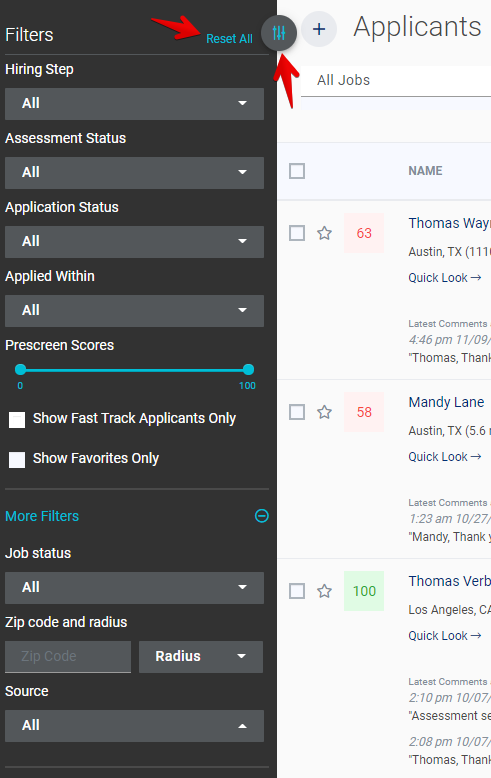The image size is (491, 778).
Task: Click the plus add applicant button
Action: (319, 29)
